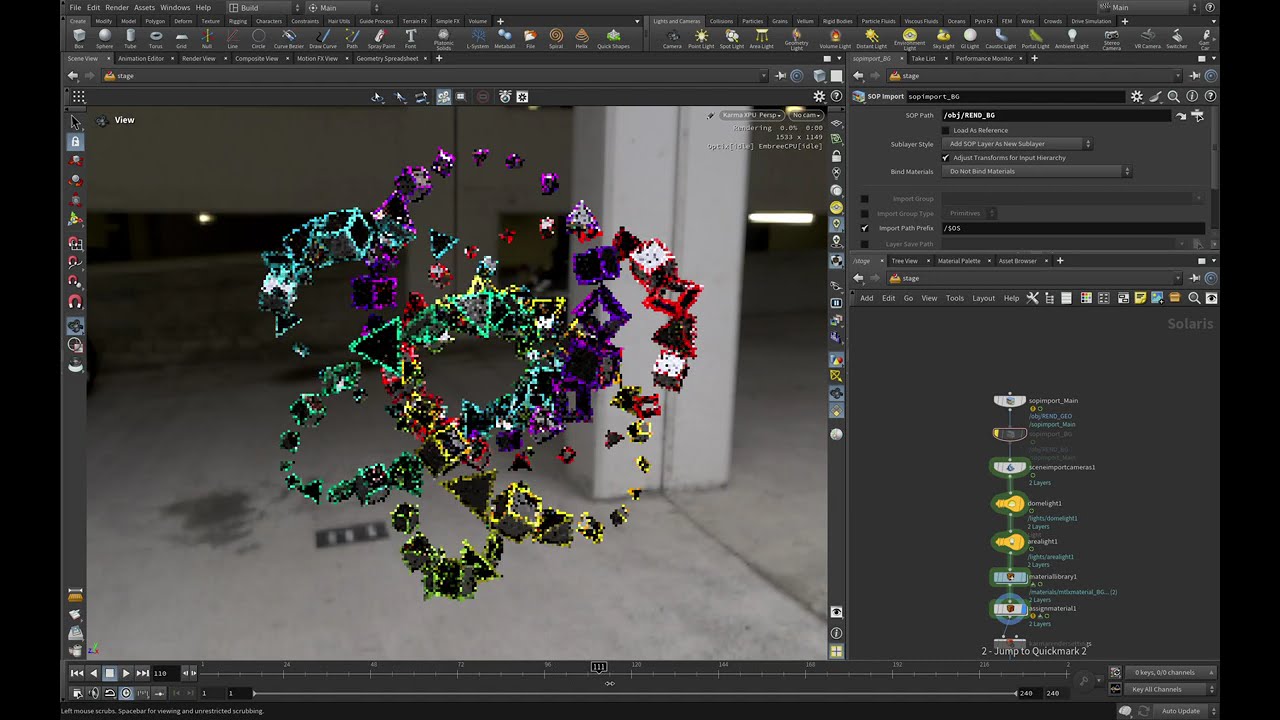Select the Metaball shelf tool
The width and height of the screenshot is (1280, 720).
point(505,38)
